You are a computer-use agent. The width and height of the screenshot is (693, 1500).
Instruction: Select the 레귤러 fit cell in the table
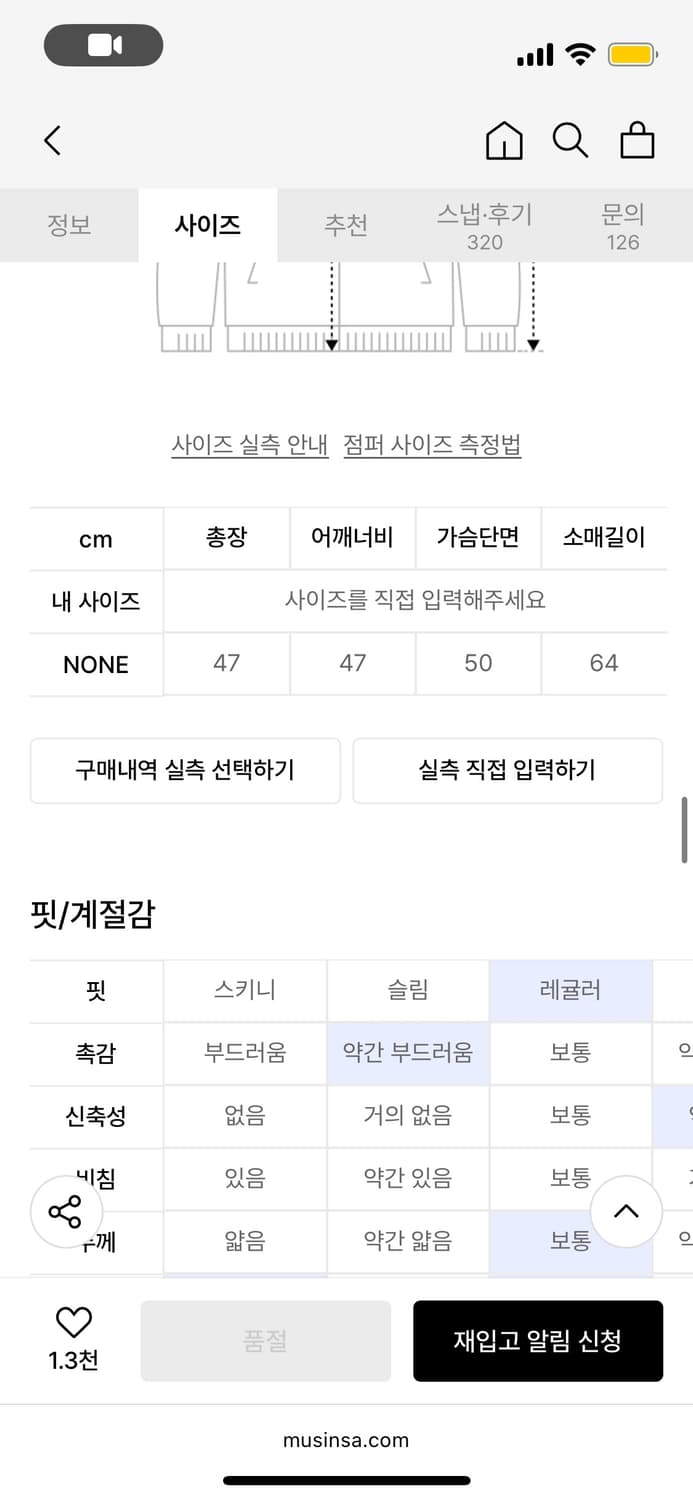(570, 990)
